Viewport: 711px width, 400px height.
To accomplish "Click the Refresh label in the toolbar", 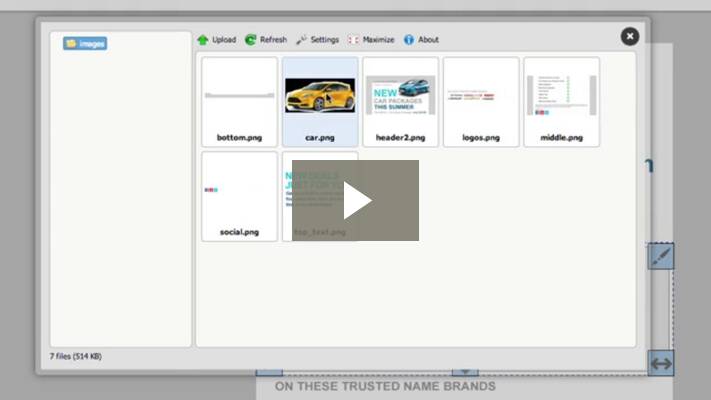I will [x=273, y=40].
